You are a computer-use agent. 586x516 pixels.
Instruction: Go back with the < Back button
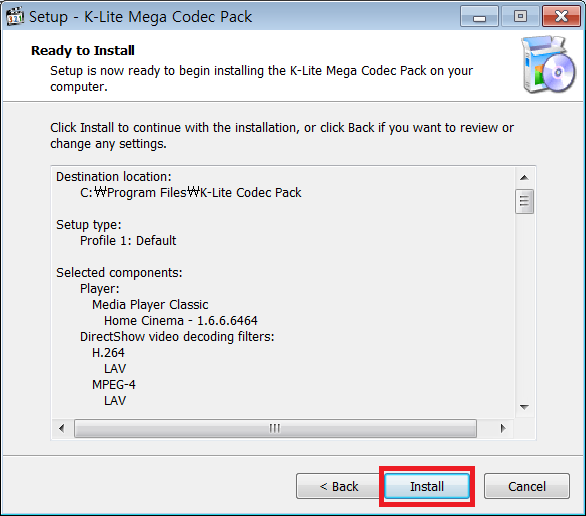339,486
